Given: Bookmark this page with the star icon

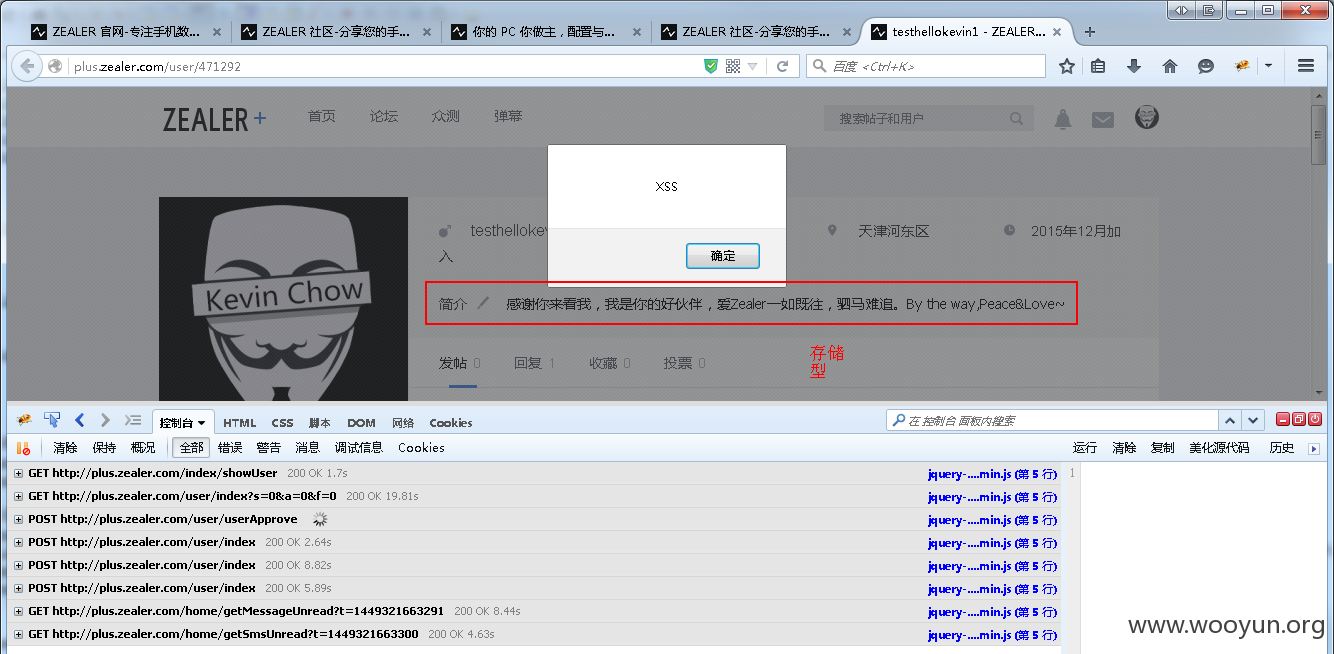Looking at the screenshot, I should (1067, 67).
